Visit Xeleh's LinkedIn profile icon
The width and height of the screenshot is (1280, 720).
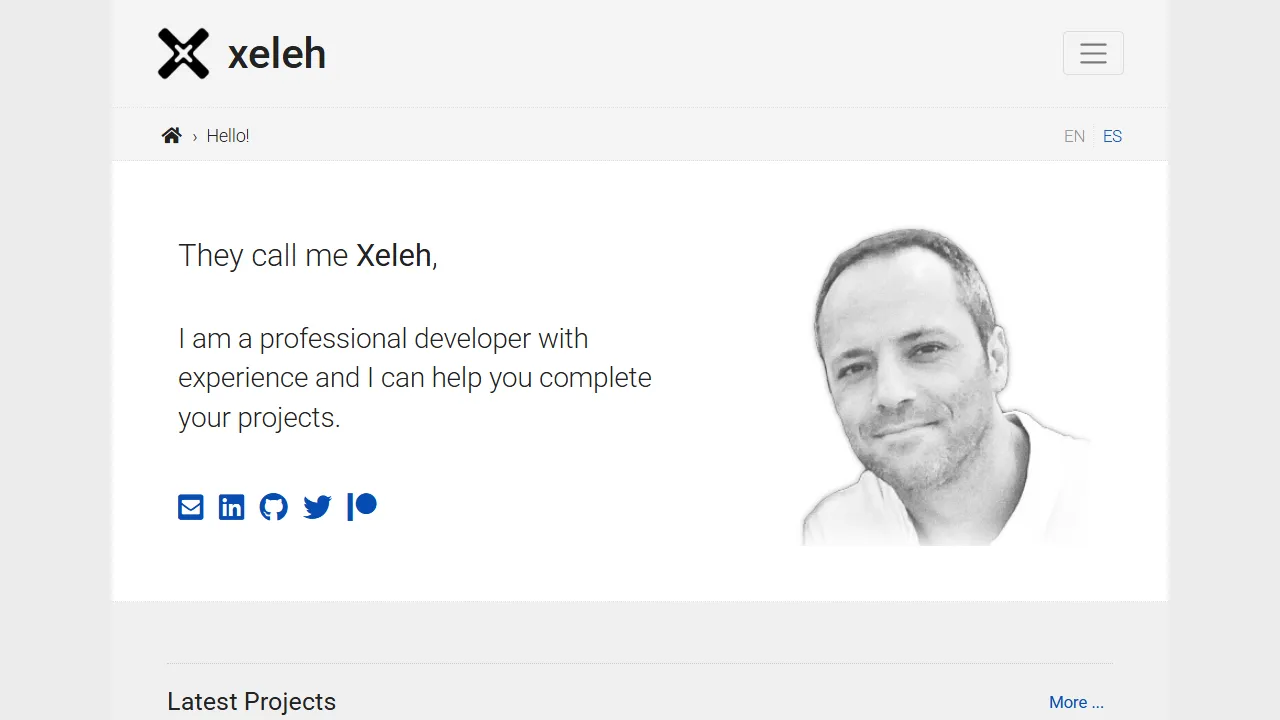(x=231, y=507)
